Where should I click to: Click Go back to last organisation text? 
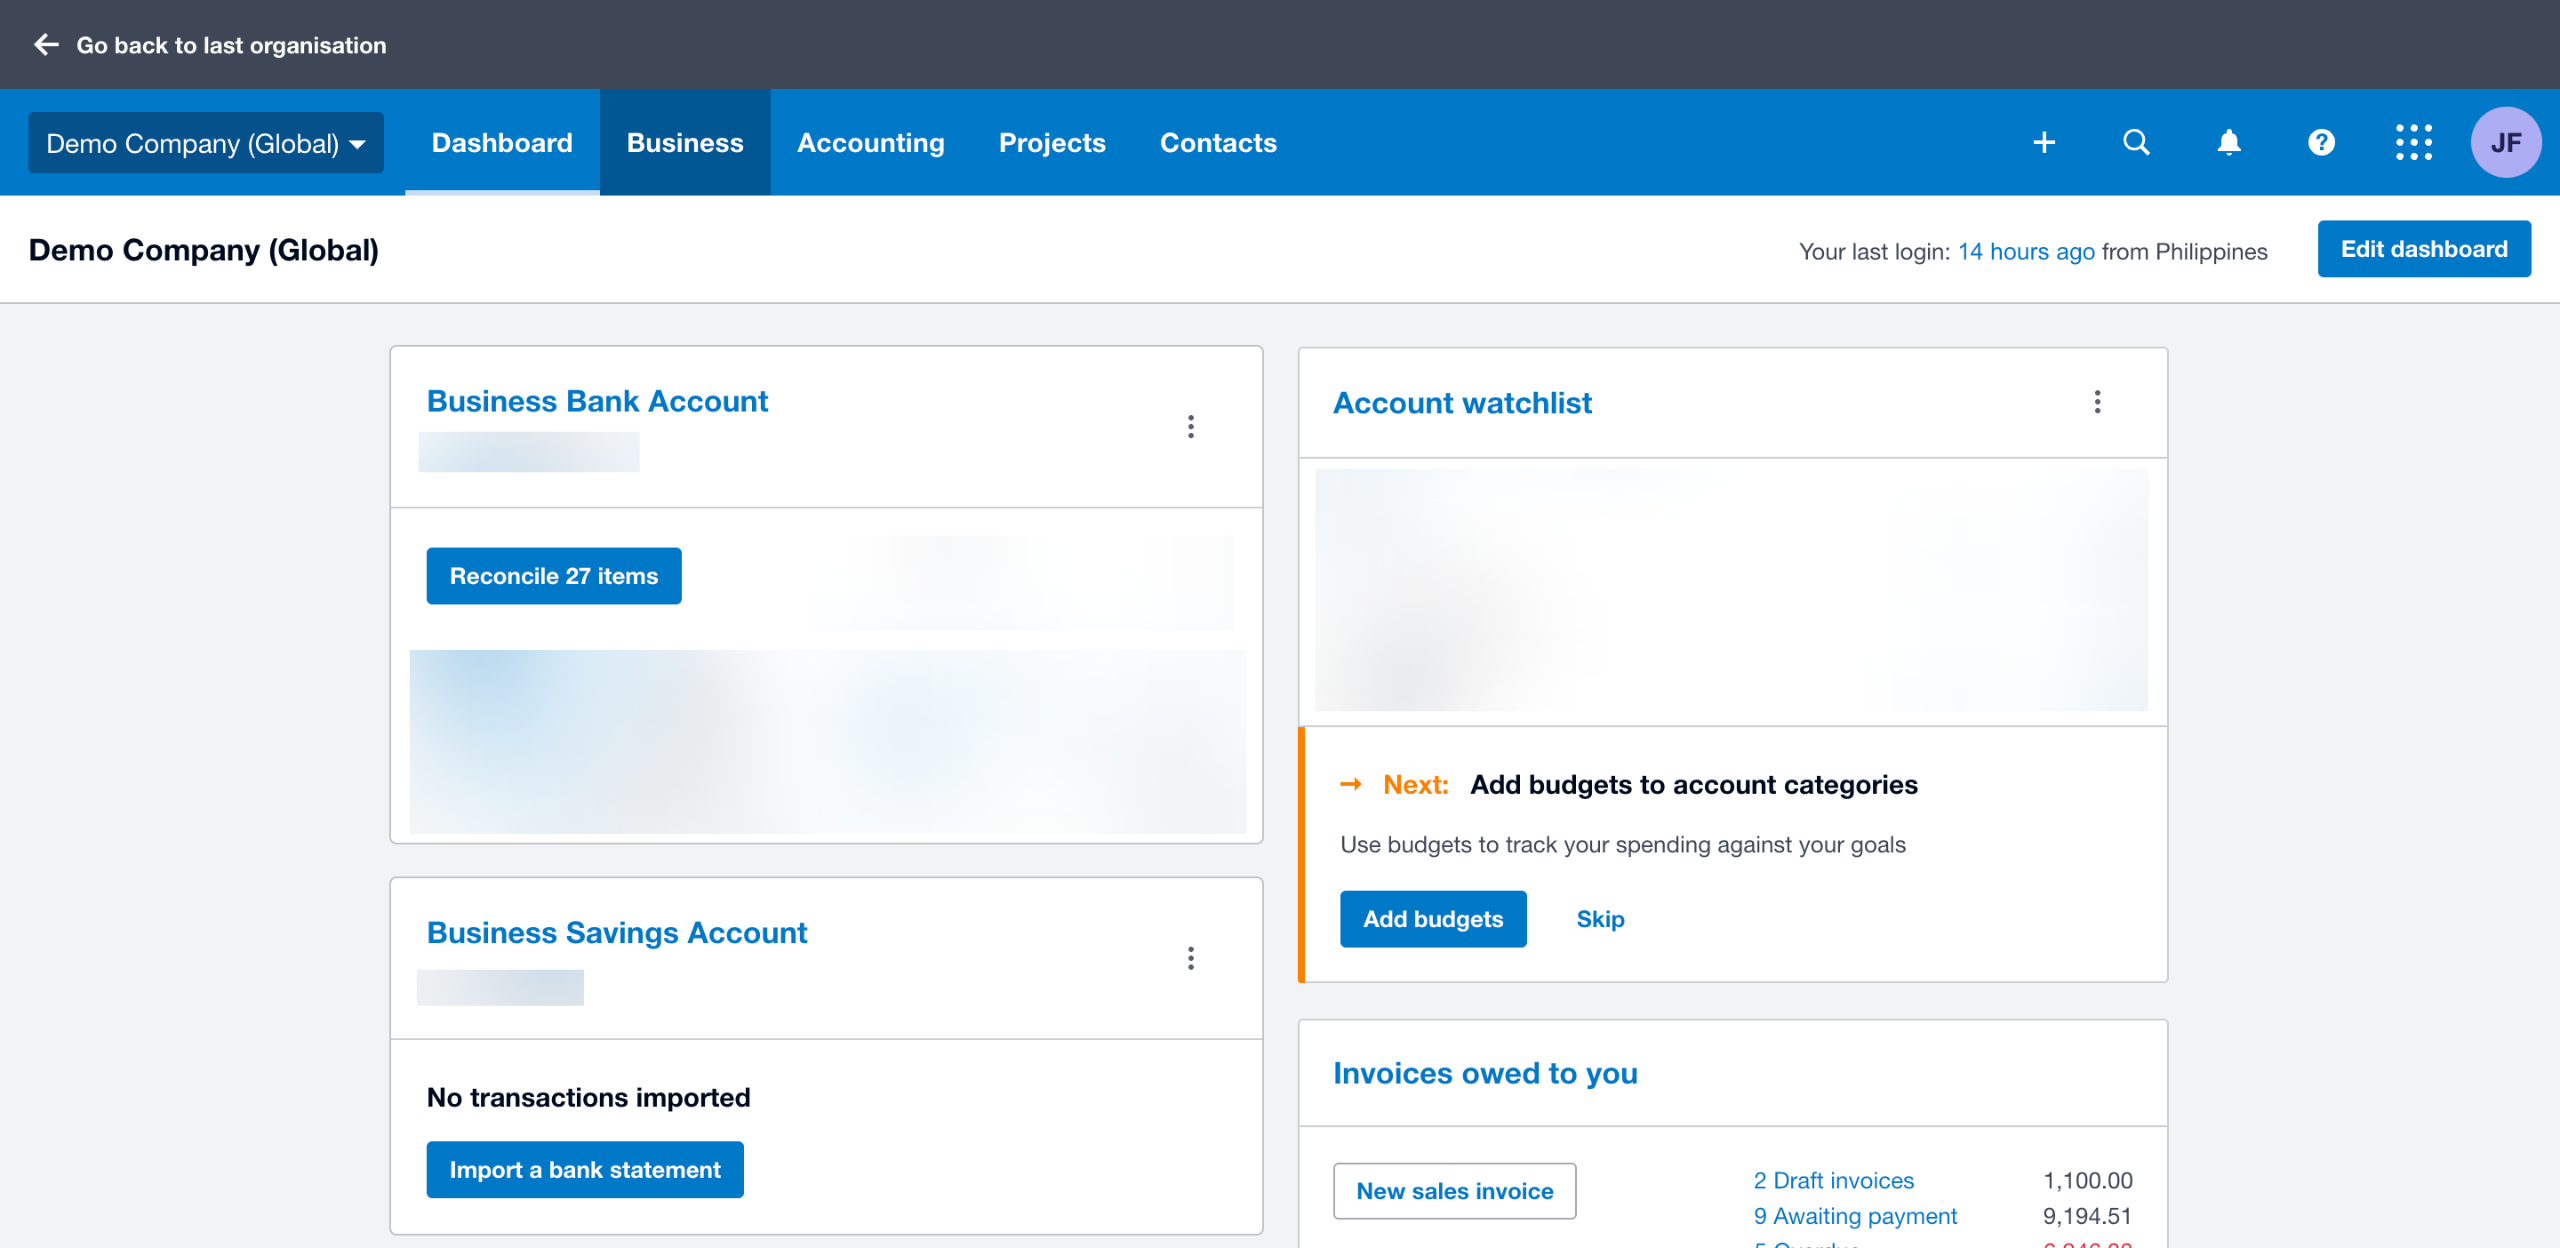coord(231,45)
